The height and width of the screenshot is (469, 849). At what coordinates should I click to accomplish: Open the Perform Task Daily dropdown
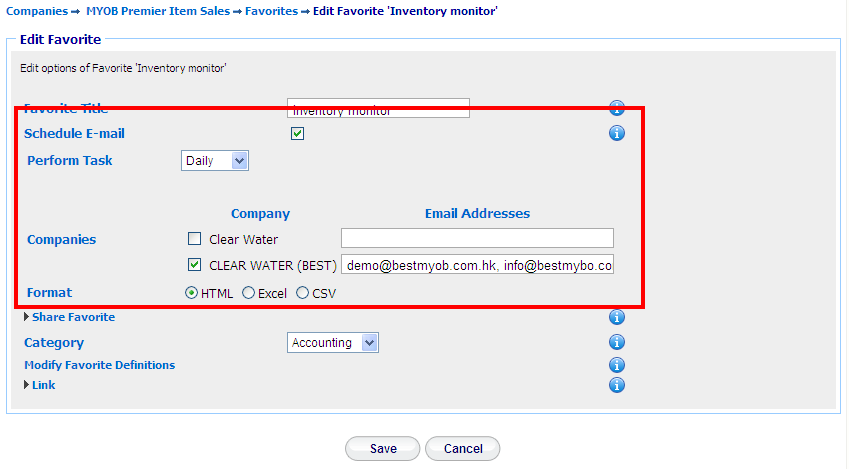[x=215, y=161]
